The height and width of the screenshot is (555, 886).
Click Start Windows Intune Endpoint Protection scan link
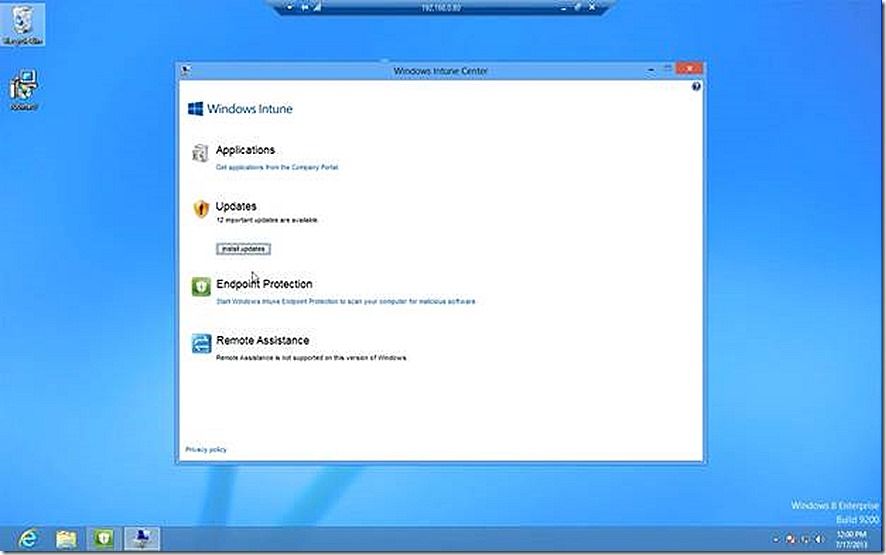[x=346, y=301]
